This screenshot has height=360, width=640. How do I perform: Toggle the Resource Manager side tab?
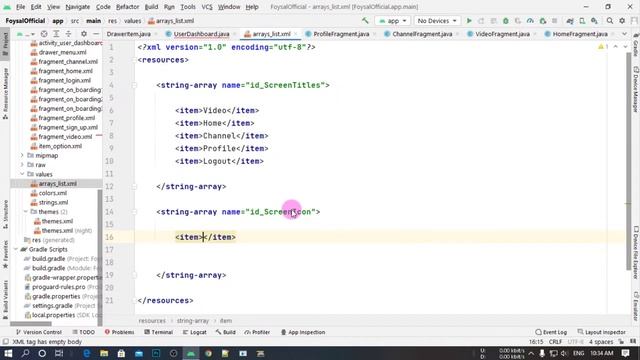click(x=5, y=93)
